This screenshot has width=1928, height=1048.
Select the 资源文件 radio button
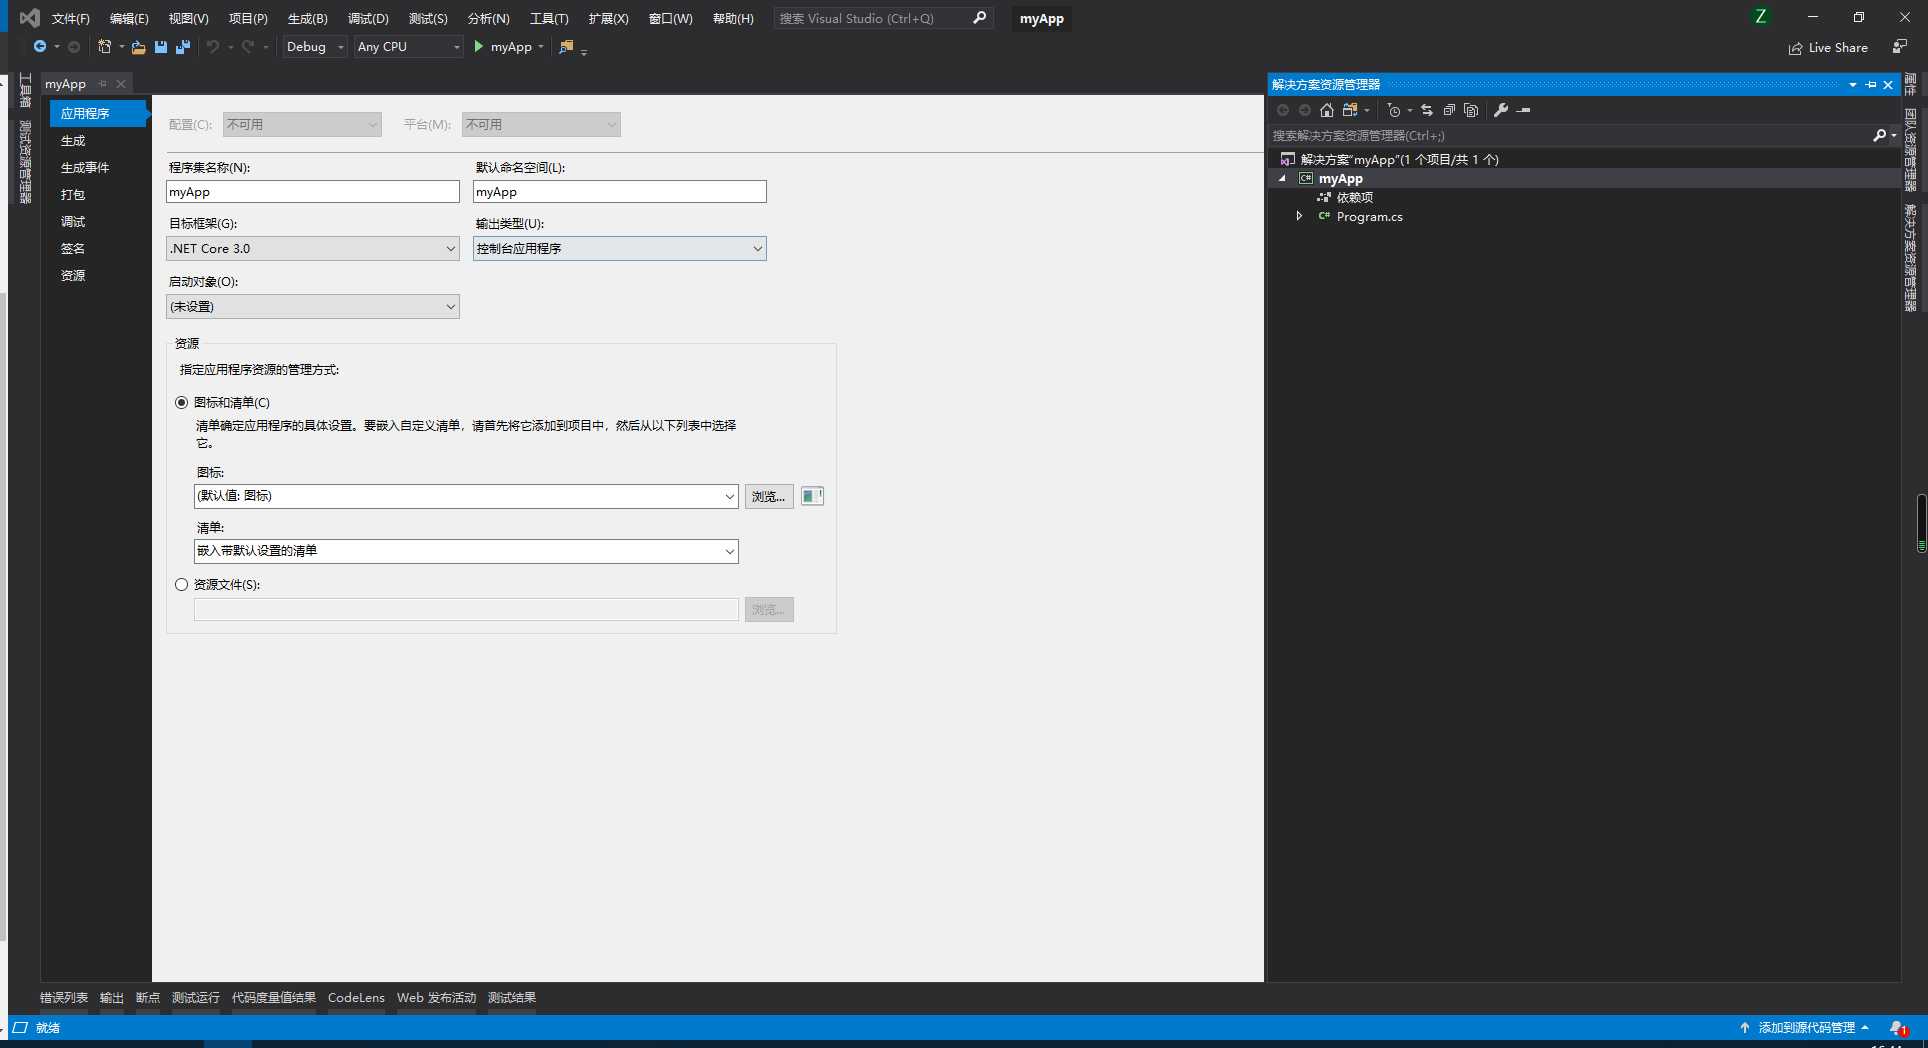(181, 584)
